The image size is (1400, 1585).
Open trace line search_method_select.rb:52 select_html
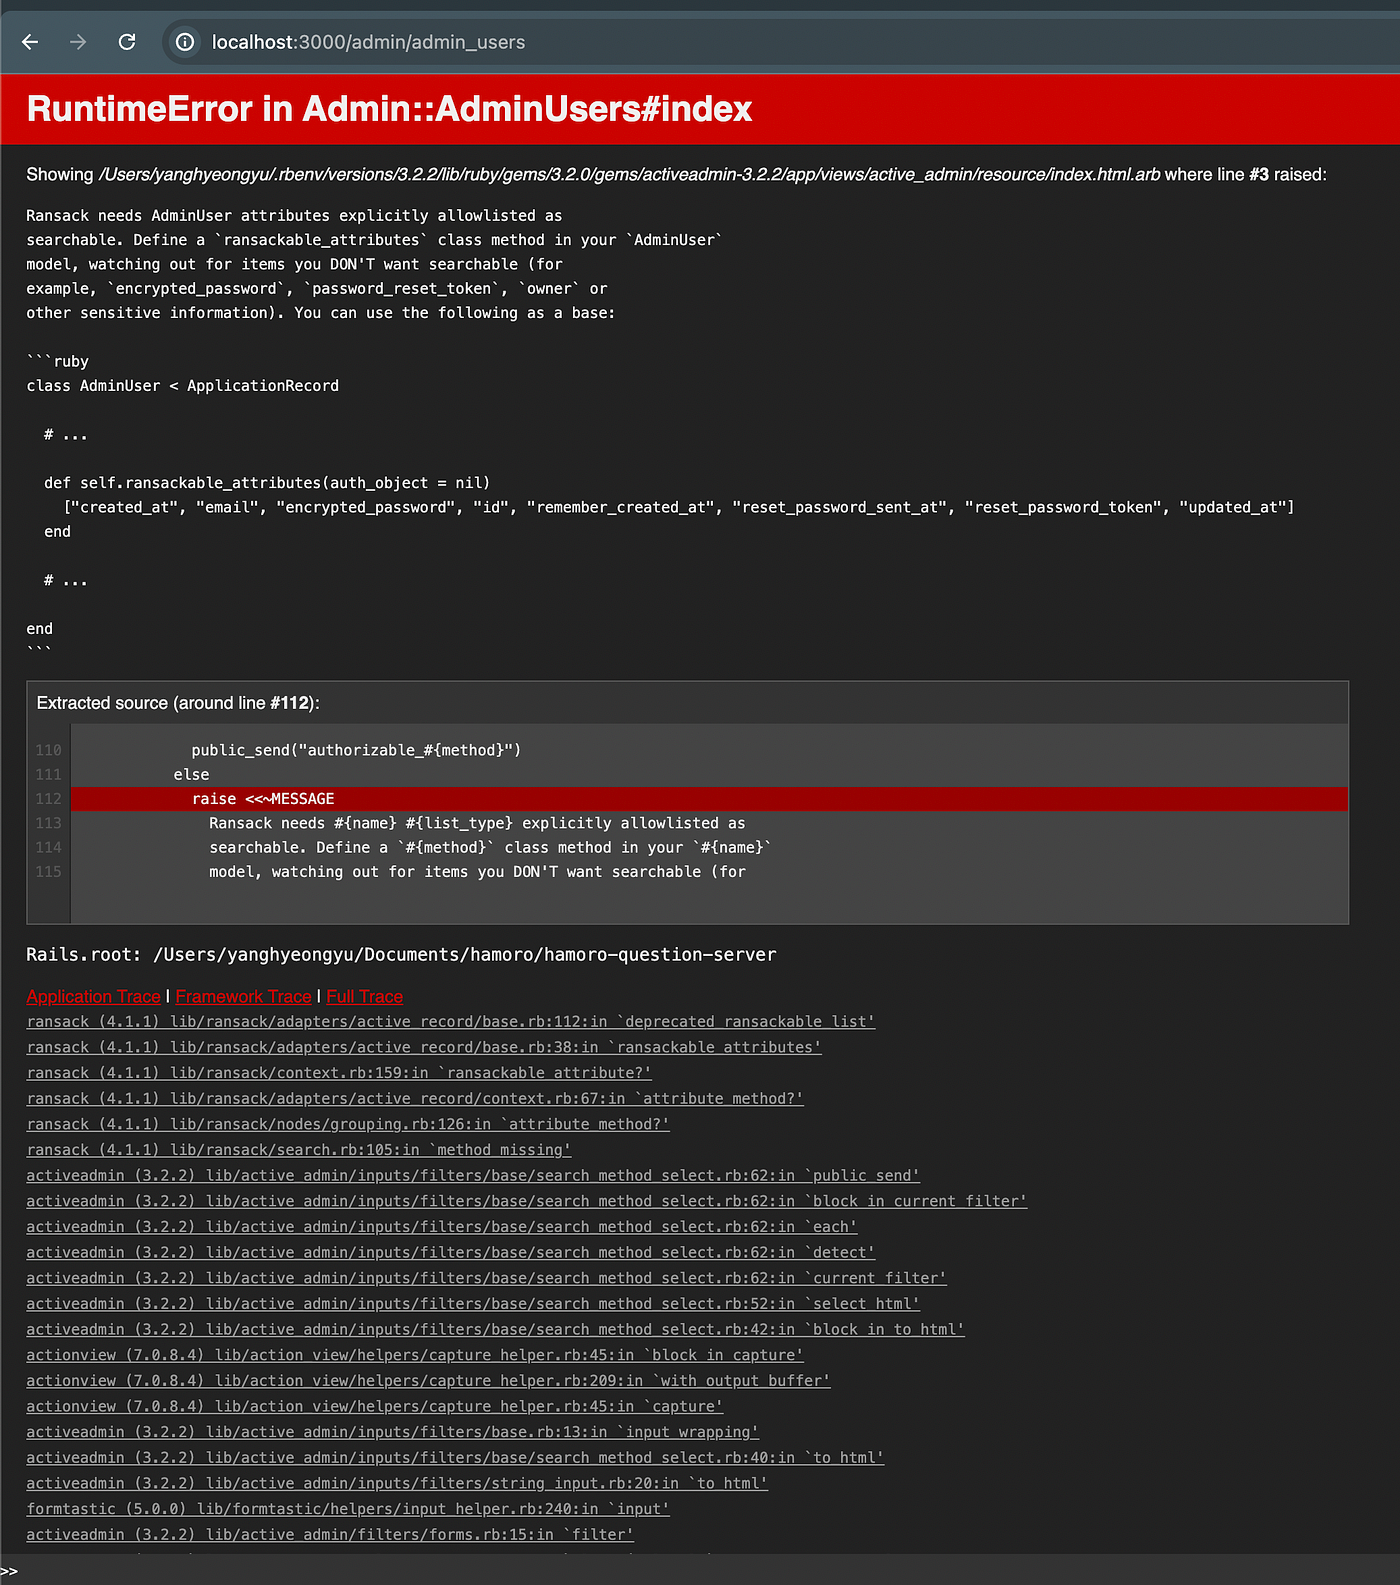(473, 1304)
